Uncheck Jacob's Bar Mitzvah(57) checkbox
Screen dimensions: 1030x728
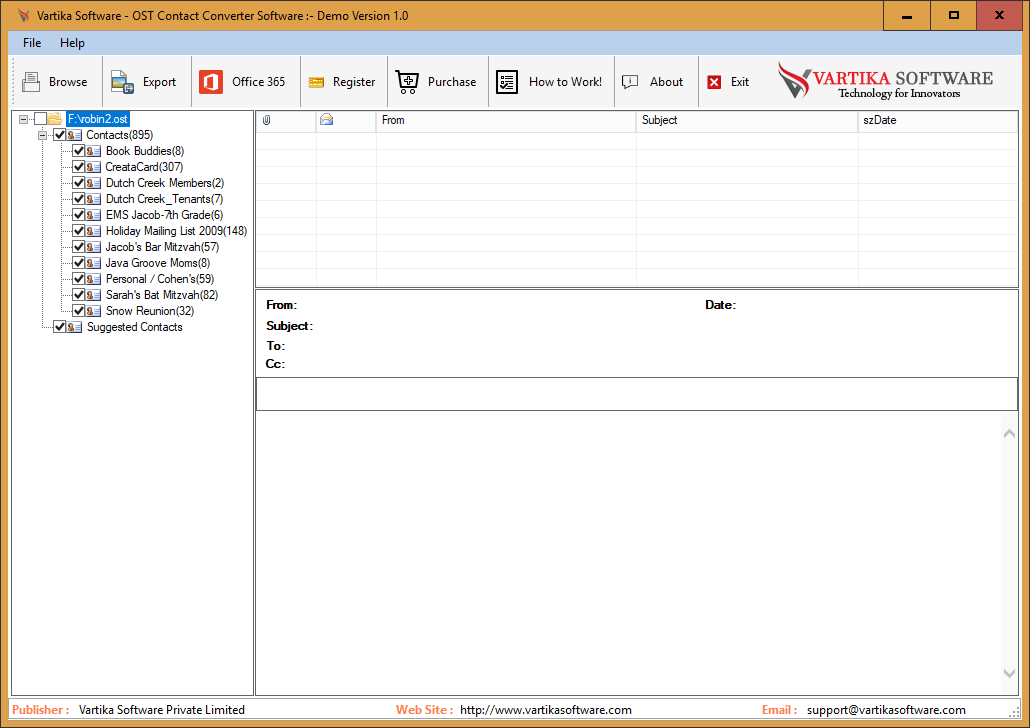coord(79,246)
